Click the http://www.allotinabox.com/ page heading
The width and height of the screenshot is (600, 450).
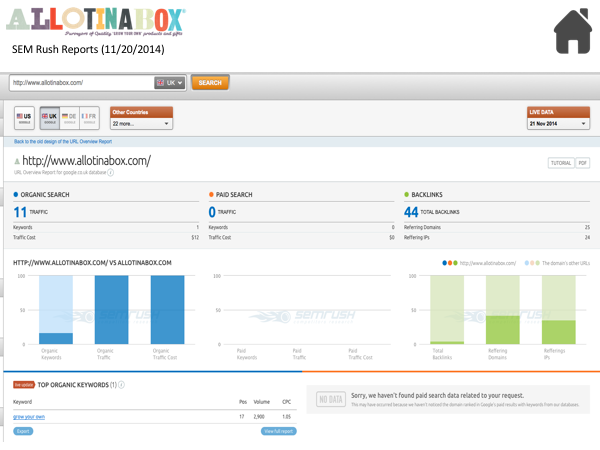(x=86, y=161)
